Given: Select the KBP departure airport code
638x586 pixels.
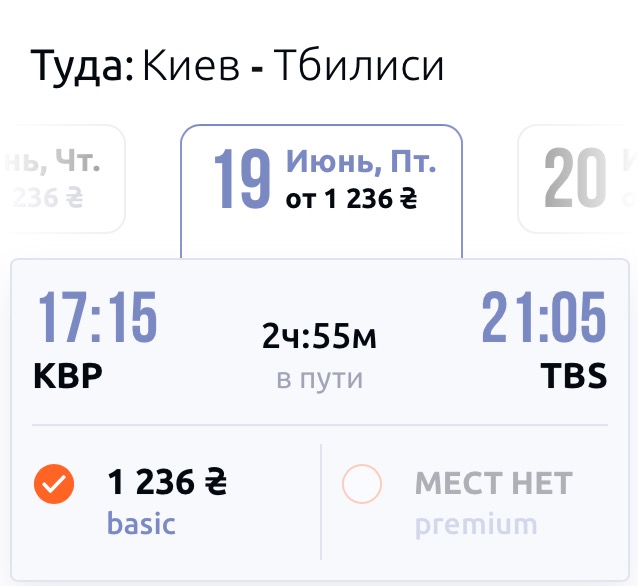Looking at the screenshot, I should 68,376.
